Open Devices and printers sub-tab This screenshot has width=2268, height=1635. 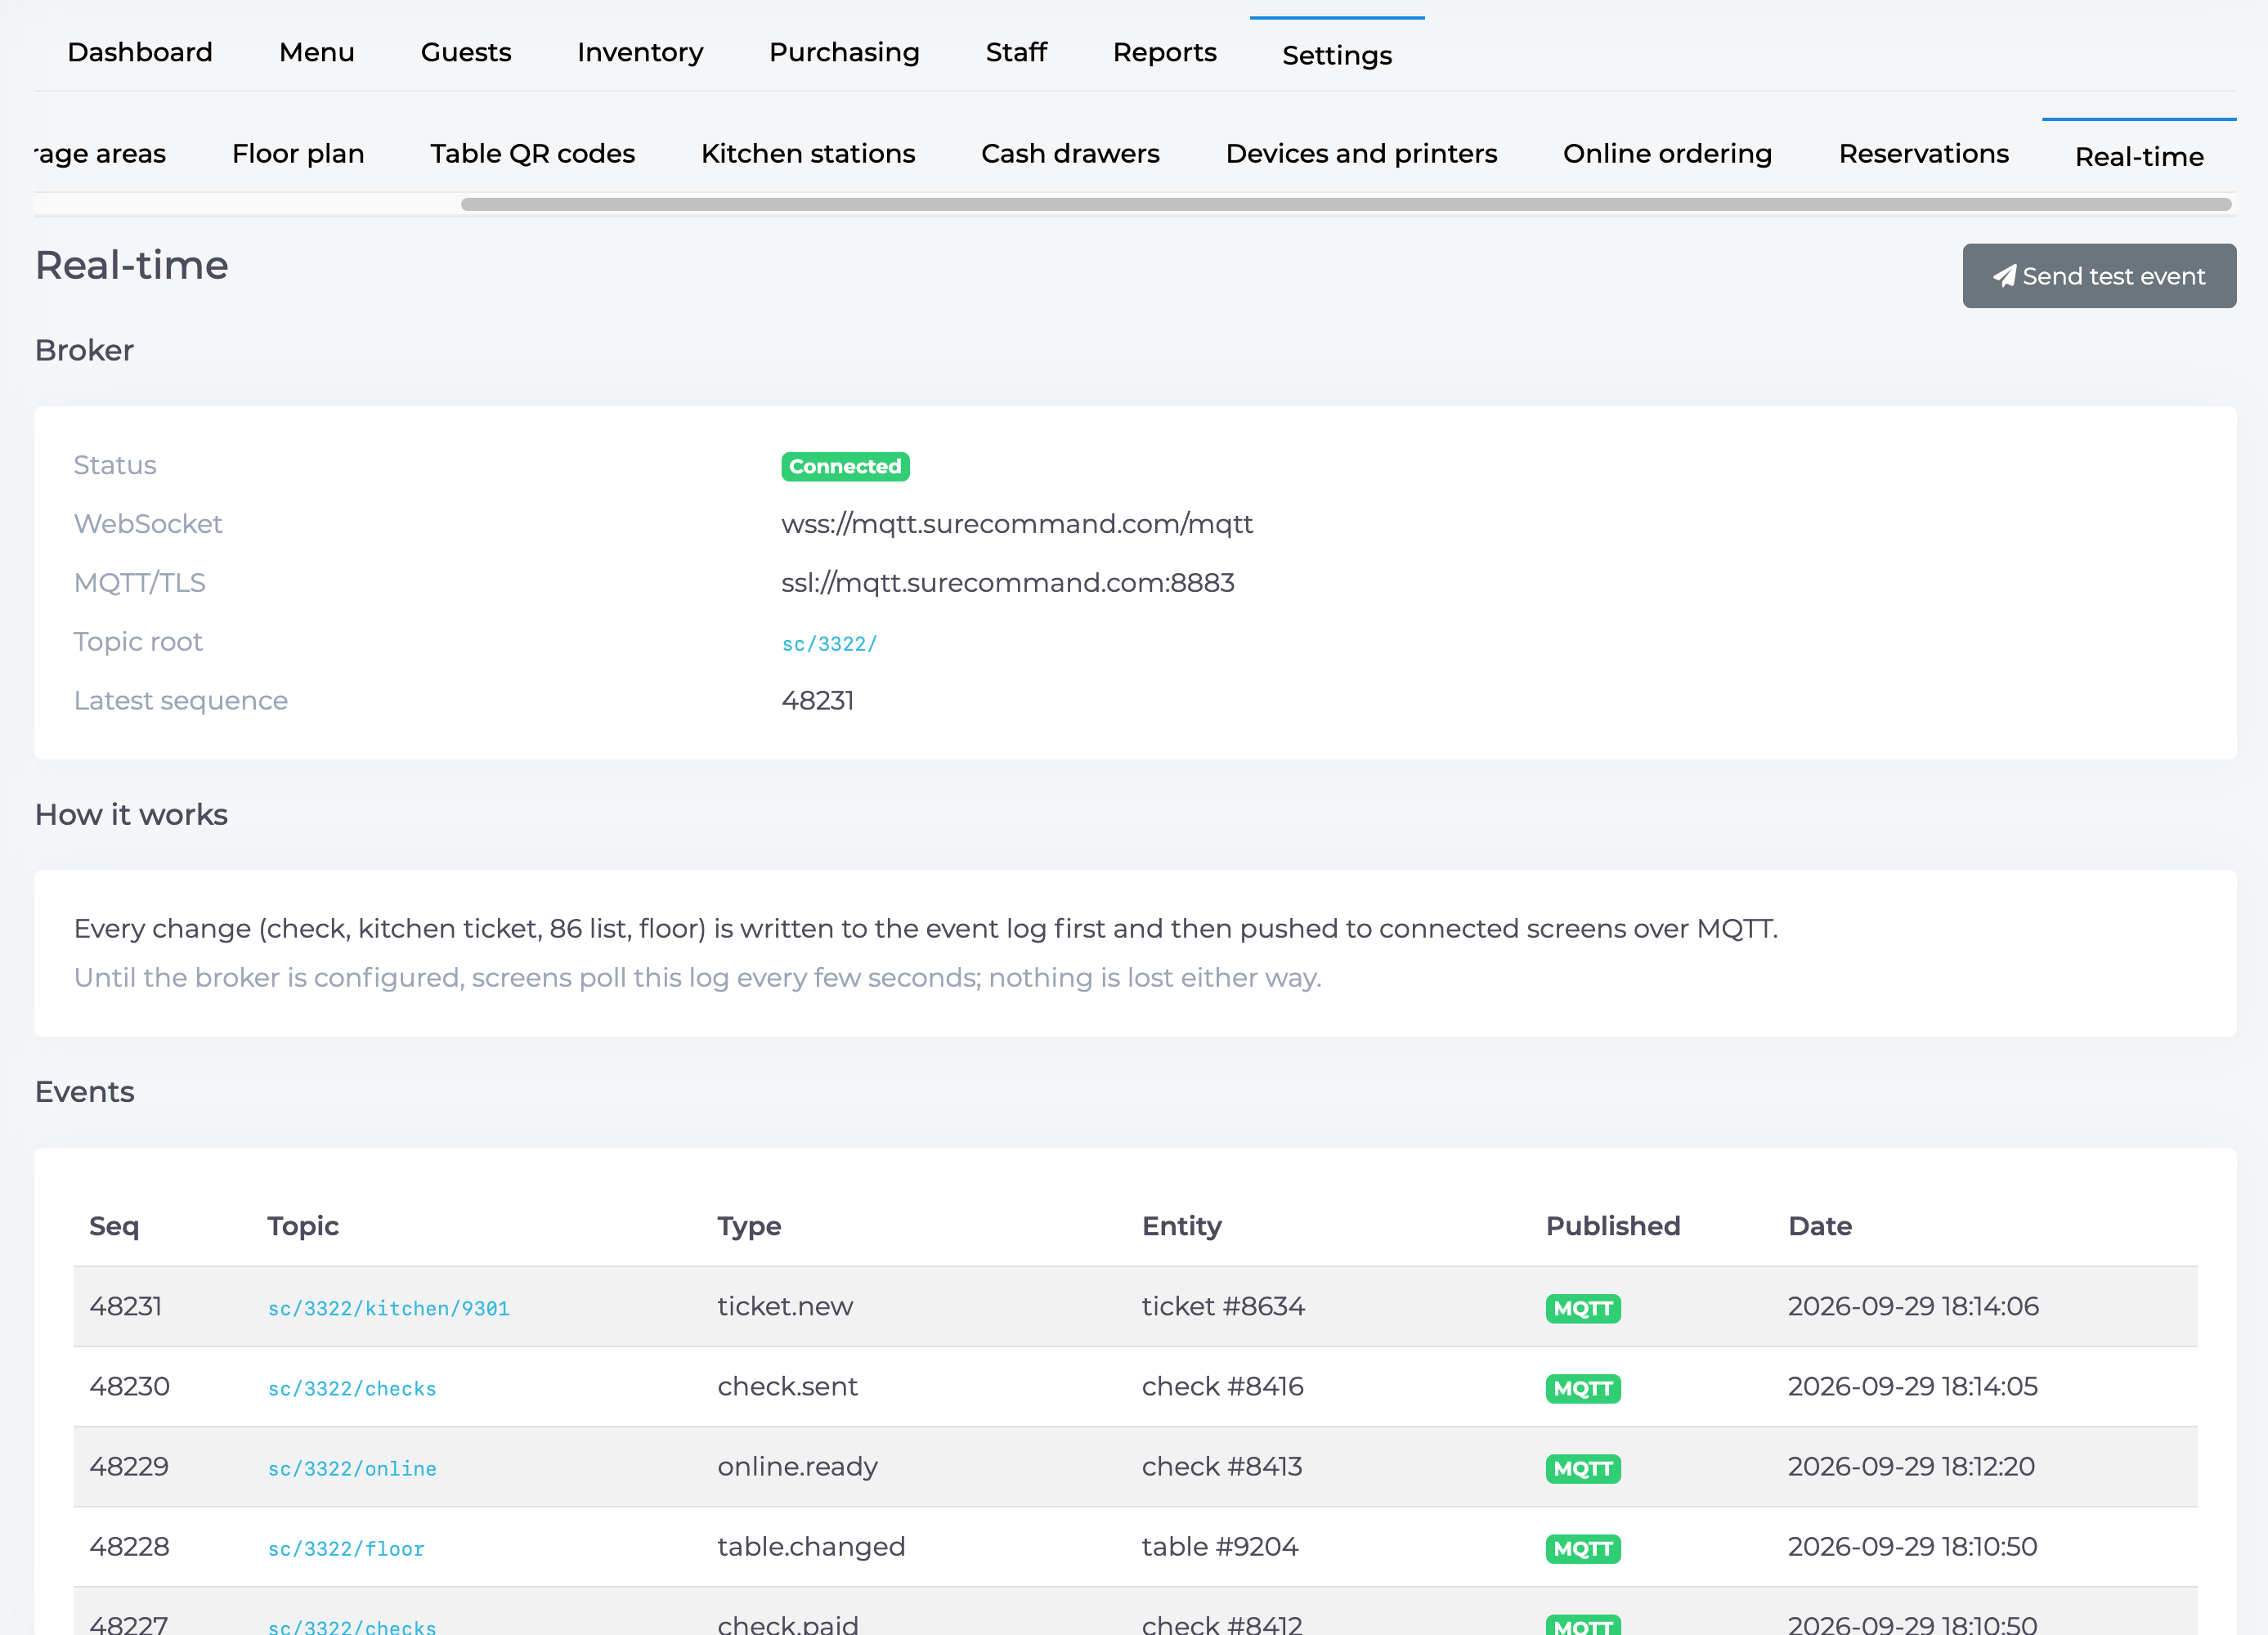(1361, 154)
